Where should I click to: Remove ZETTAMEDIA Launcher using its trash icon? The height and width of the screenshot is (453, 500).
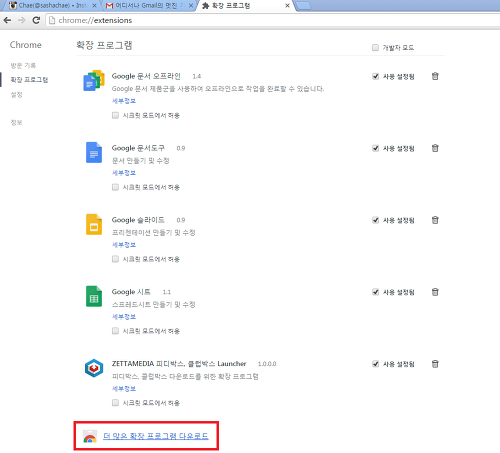pyautogui.click(x=435, y=364)
